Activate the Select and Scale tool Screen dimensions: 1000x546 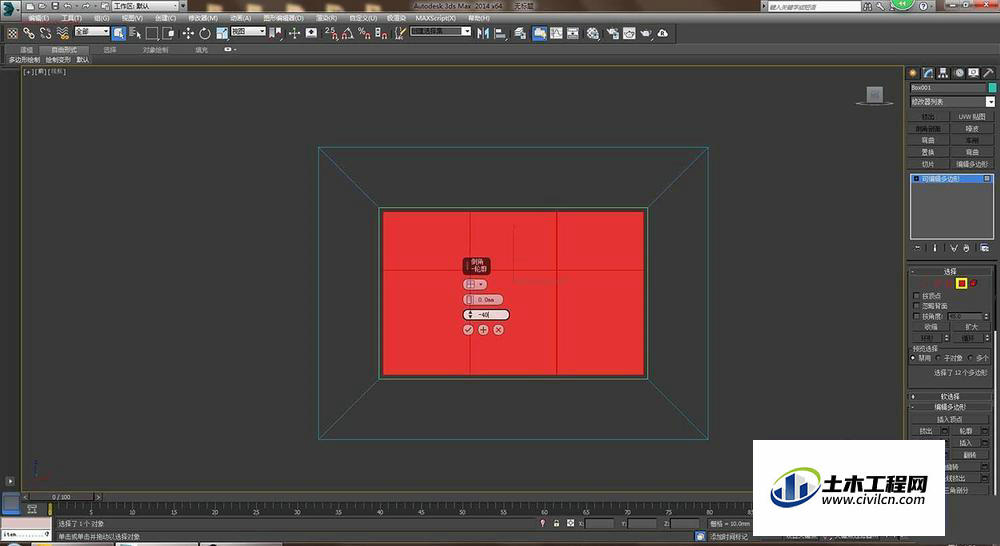tap(221, 33)
